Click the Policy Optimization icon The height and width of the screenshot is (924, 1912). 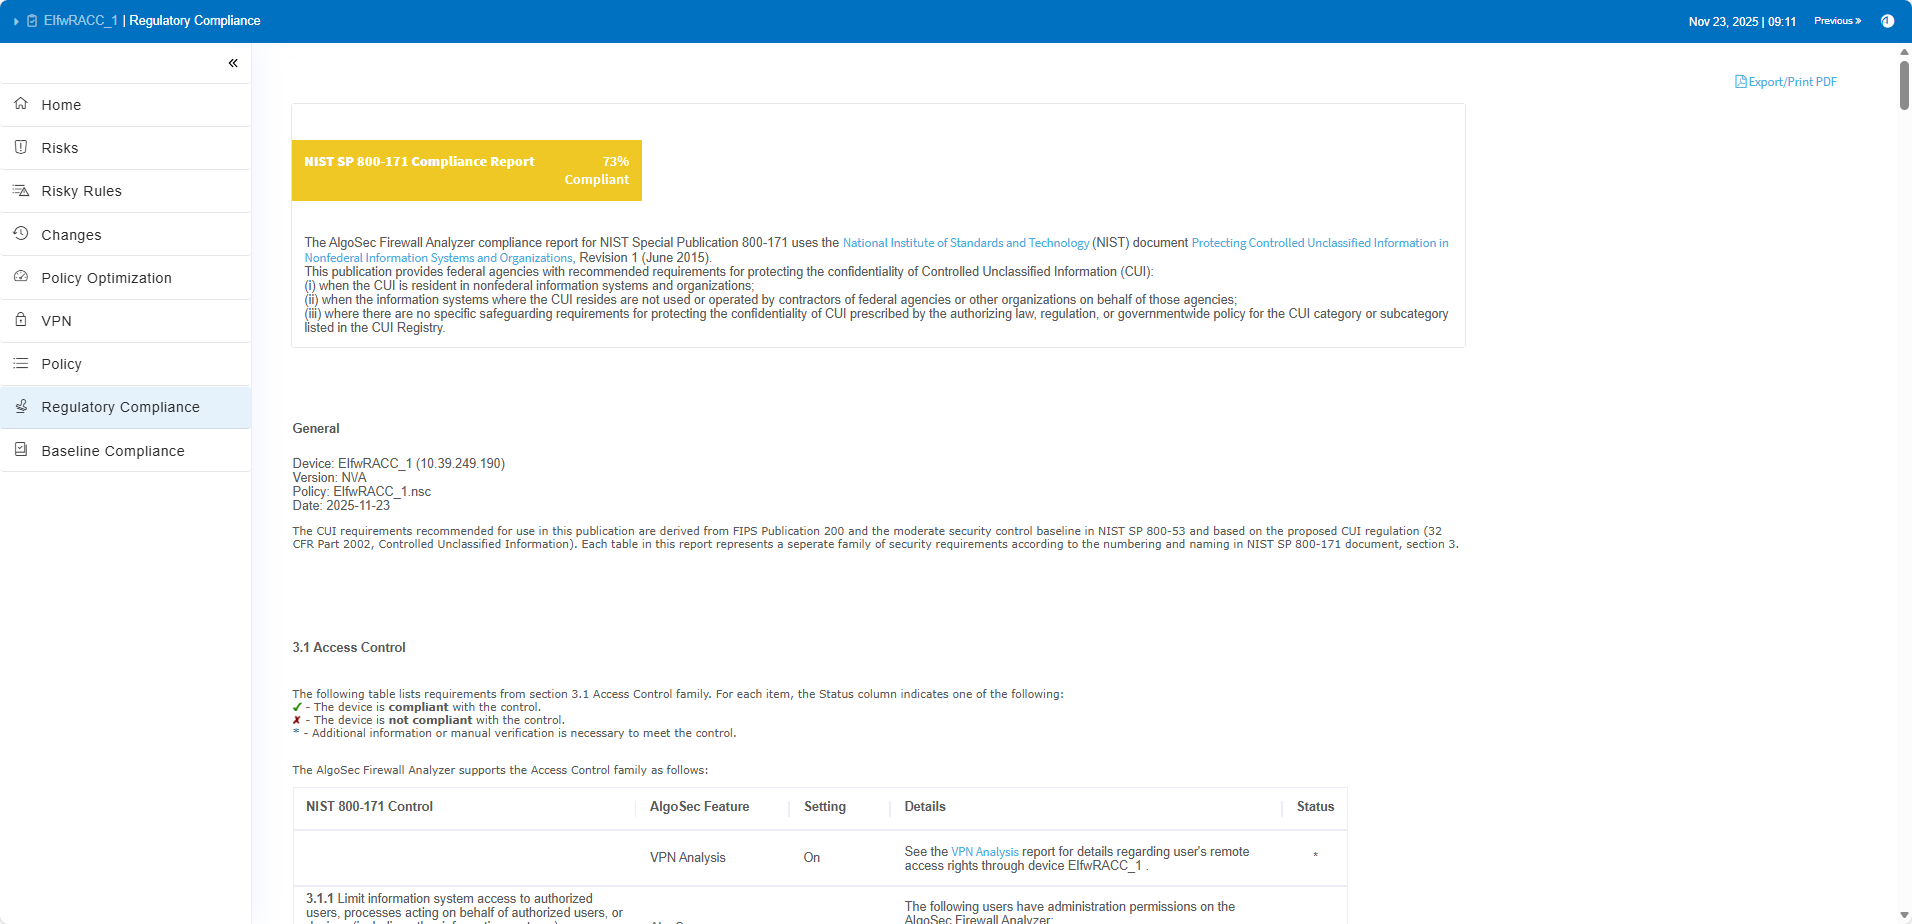tap(21, 277)
